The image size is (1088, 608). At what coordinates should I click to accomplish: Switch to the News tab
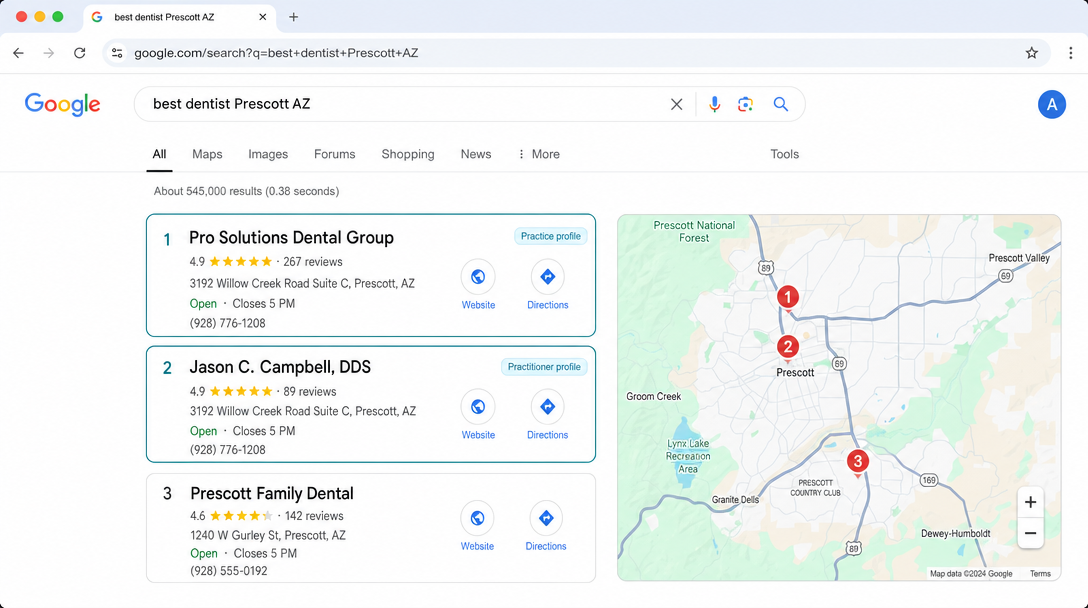tap(476, 154)
